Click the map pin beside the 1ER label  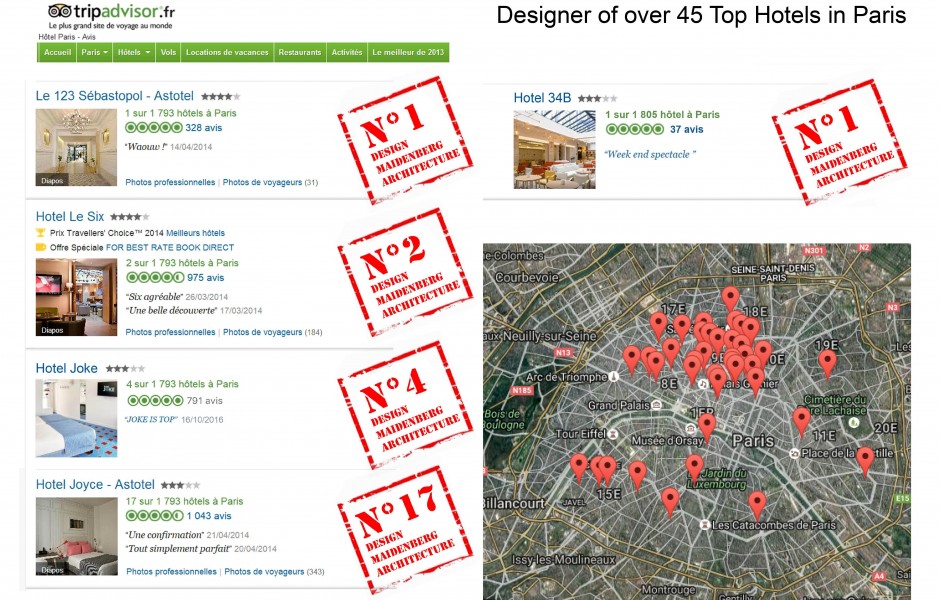click(x=707, y=427)
